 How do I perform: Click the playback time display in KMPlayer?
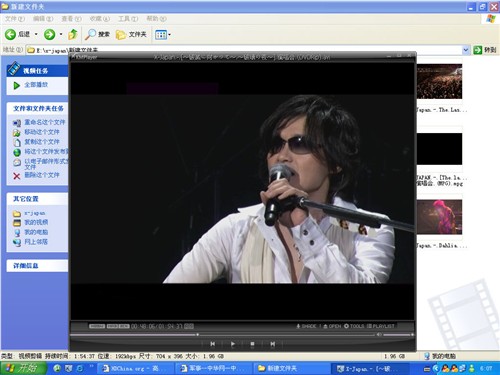(157, 326)
